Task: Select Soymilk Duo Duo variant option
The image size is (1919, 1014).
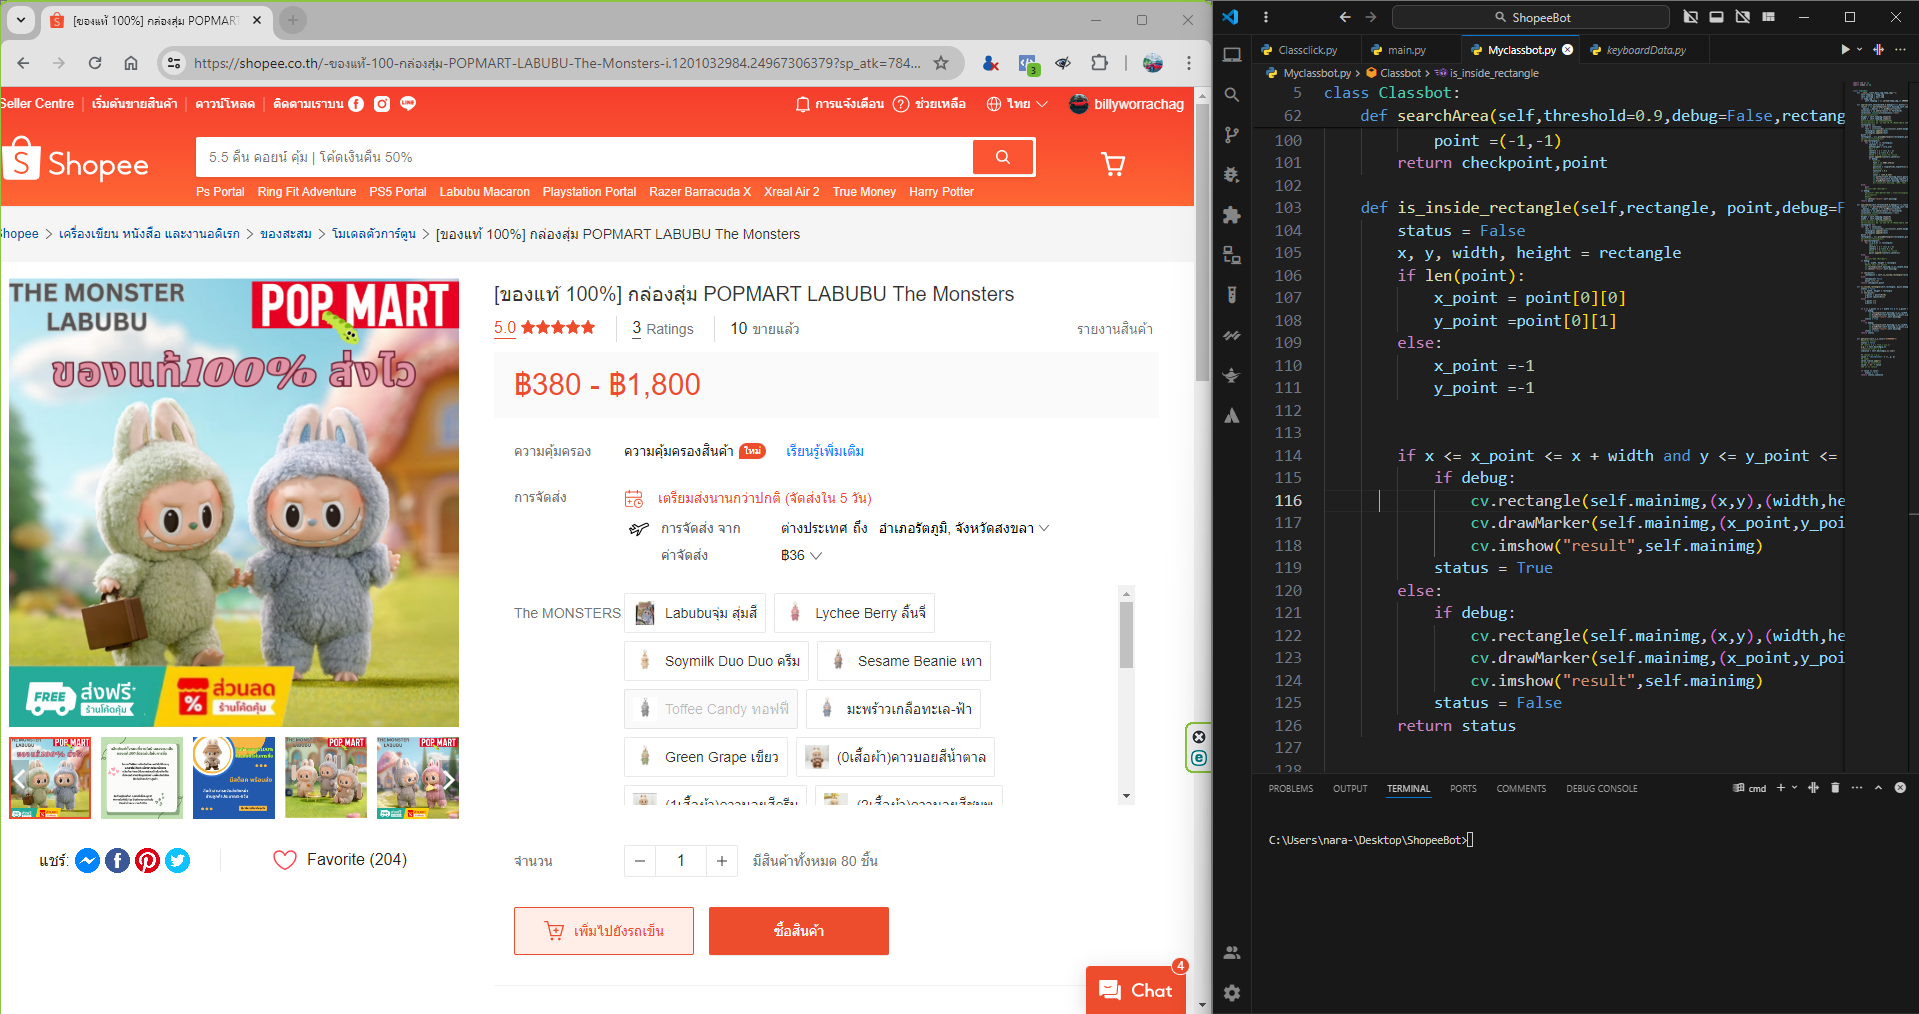Action: [x=716, y=661]
